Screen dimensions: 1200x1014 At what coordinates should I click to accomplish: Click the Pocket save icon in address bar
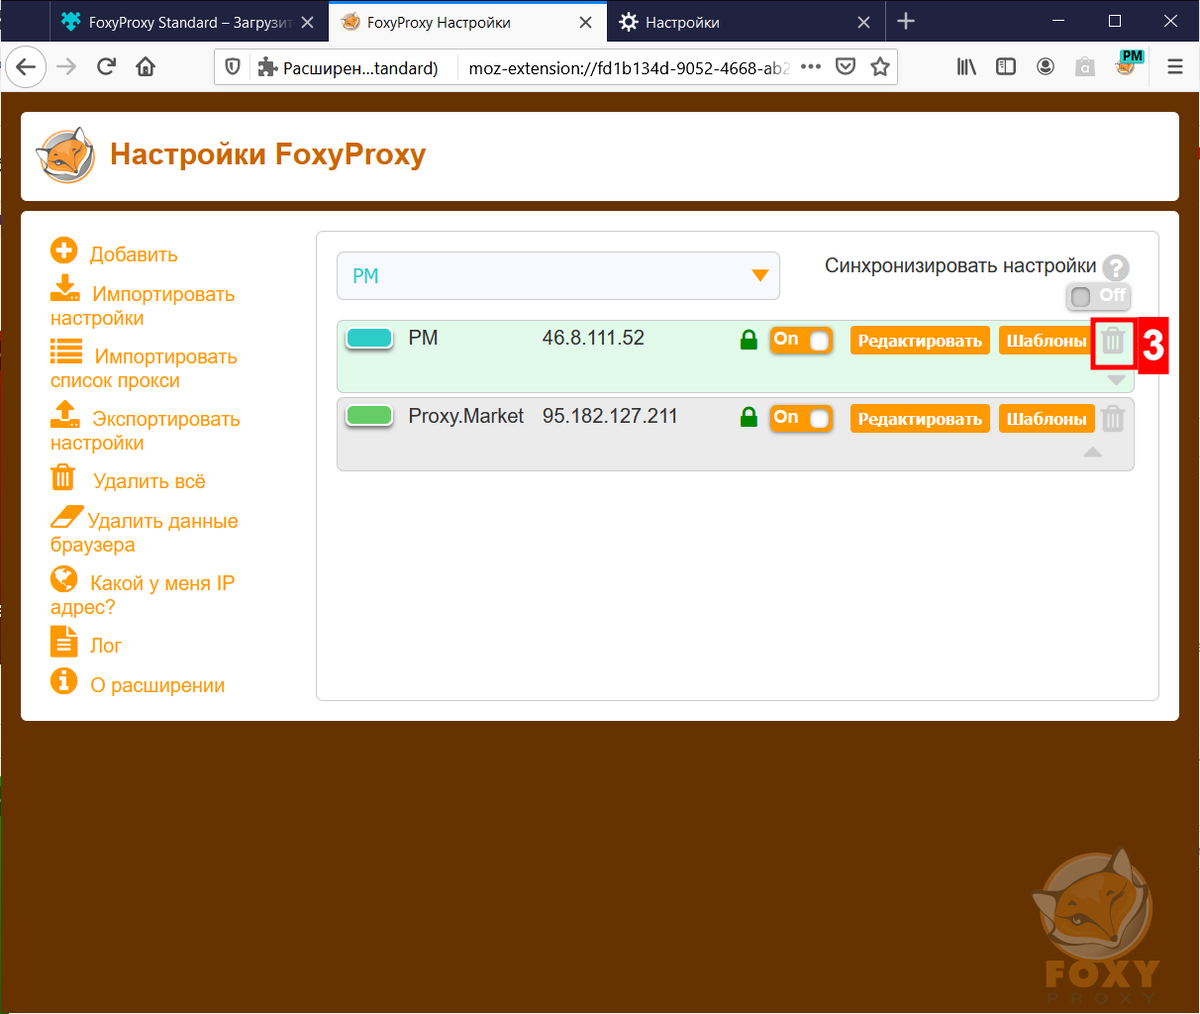(845, 67)
